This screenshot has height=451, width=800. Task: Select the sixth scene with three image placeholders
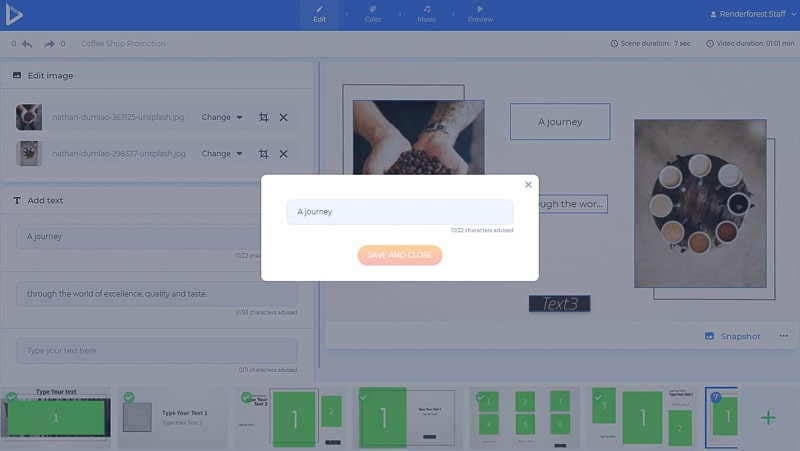tap(642, 417)
